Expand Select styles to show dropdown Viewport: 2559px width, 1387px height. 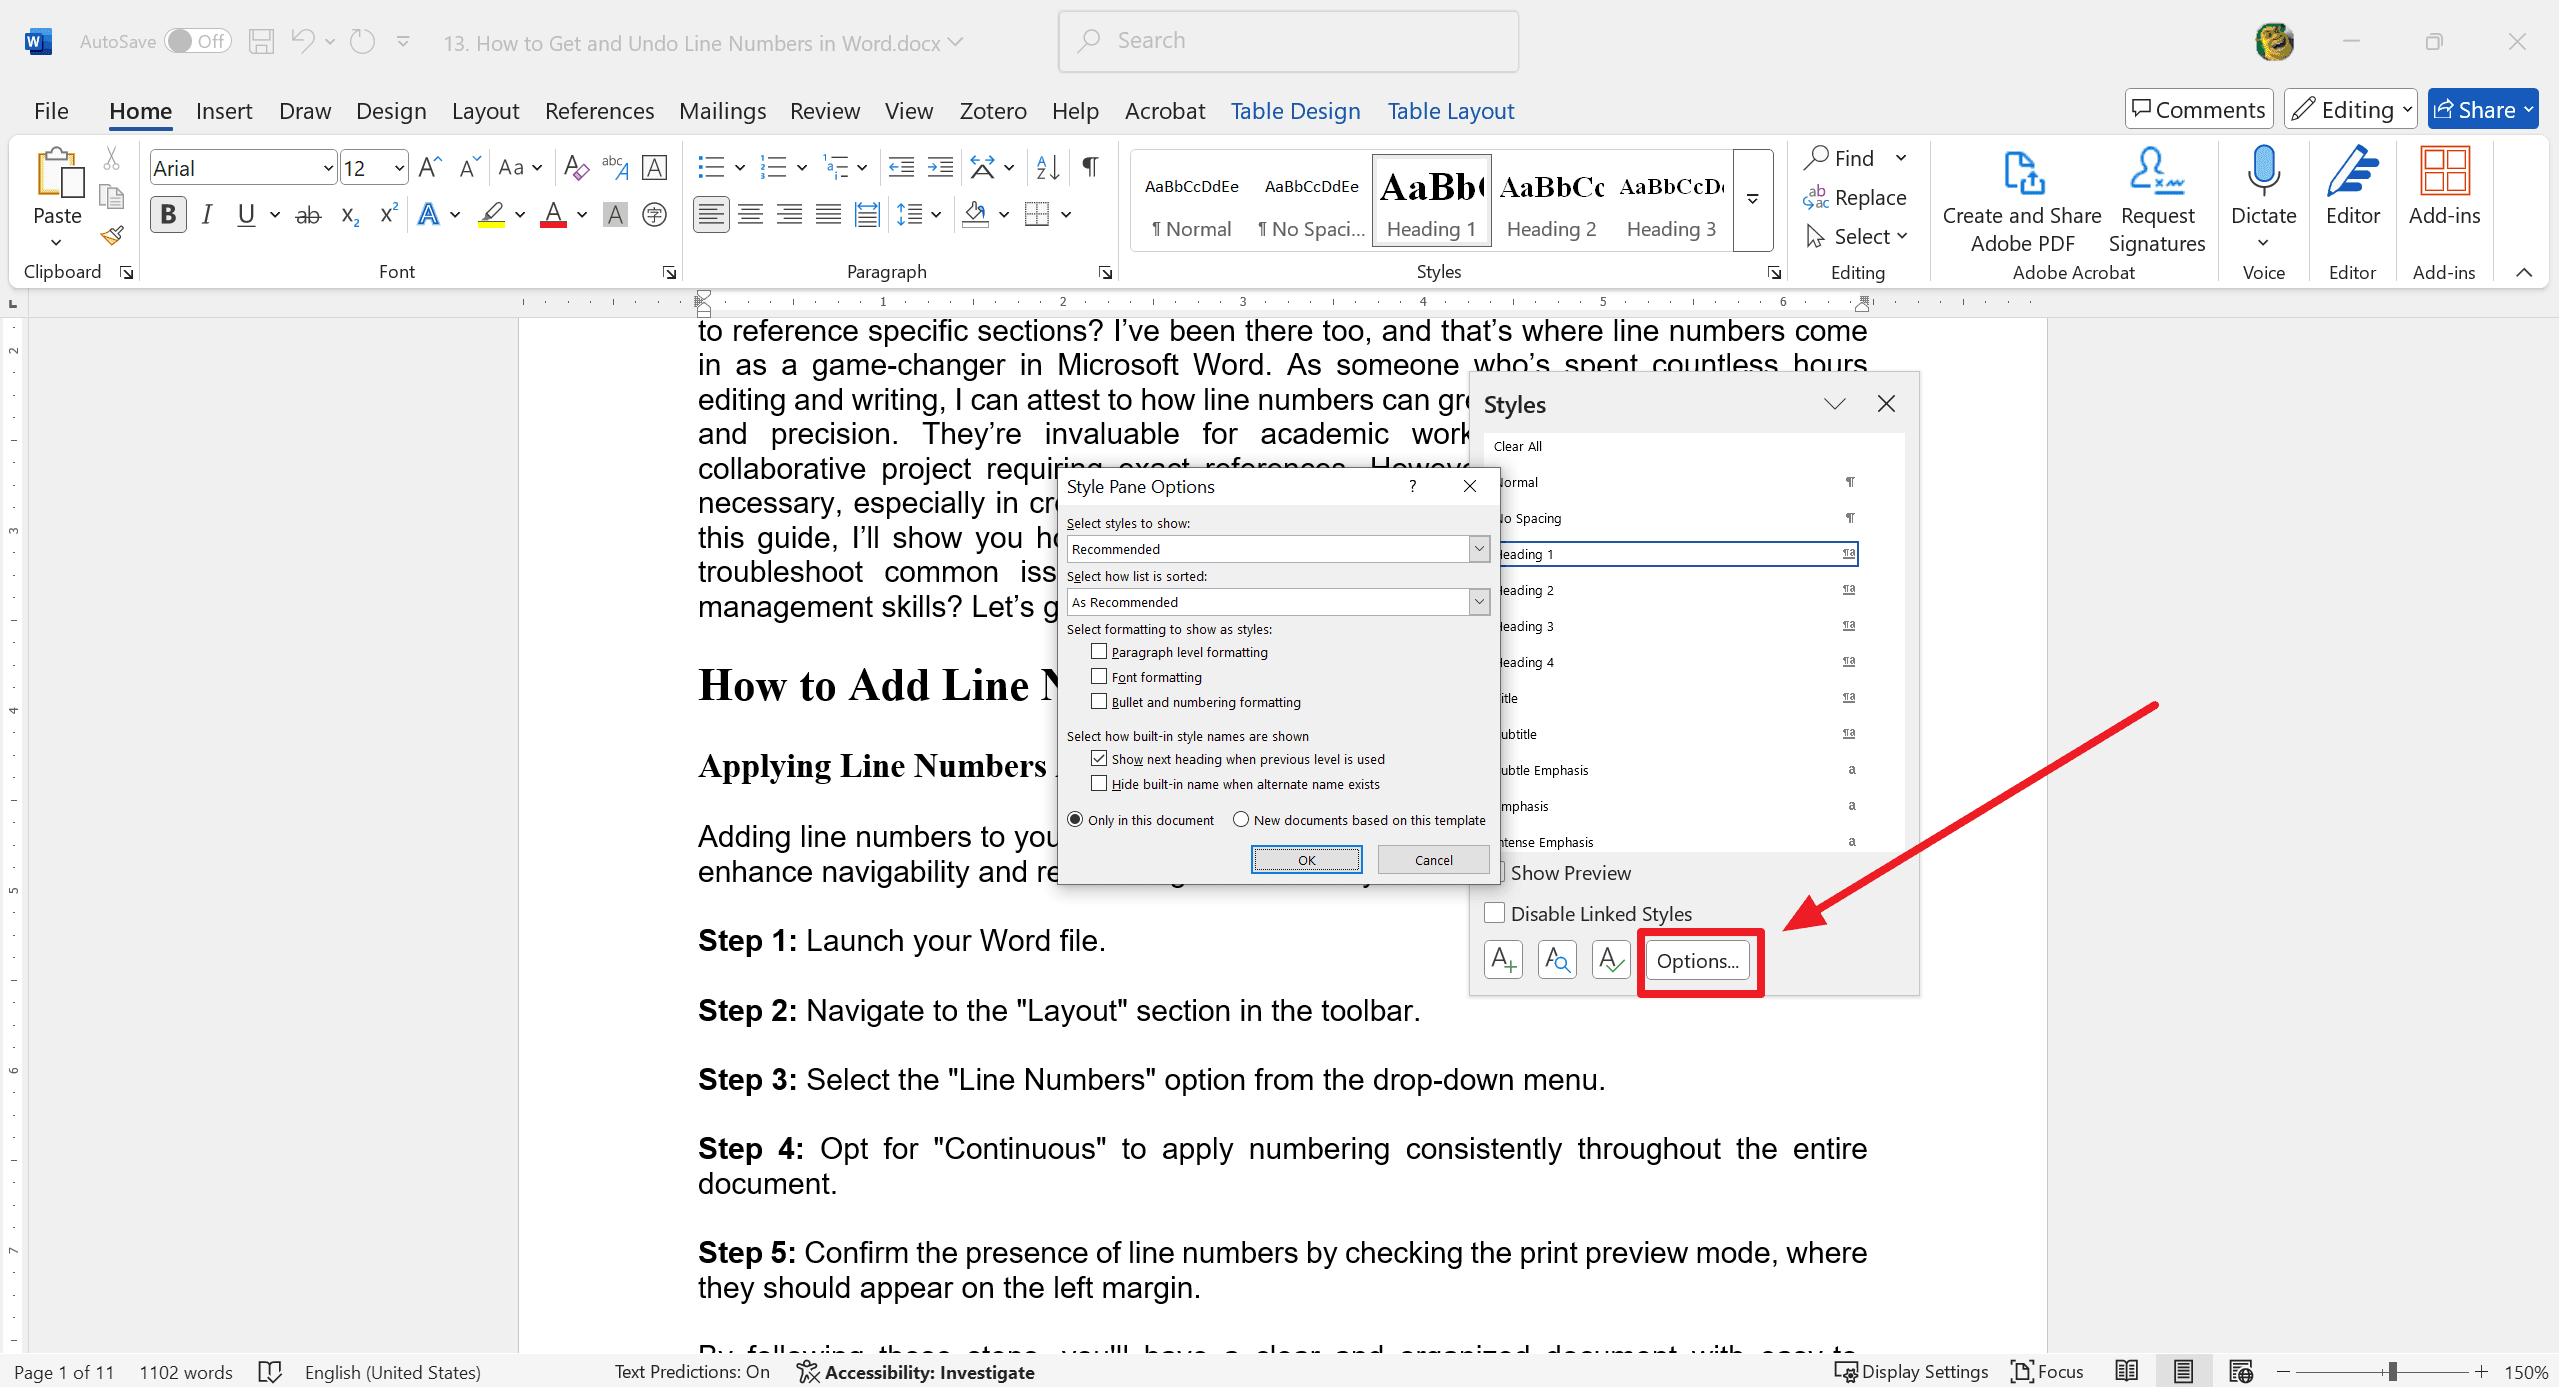point(1478,548)
